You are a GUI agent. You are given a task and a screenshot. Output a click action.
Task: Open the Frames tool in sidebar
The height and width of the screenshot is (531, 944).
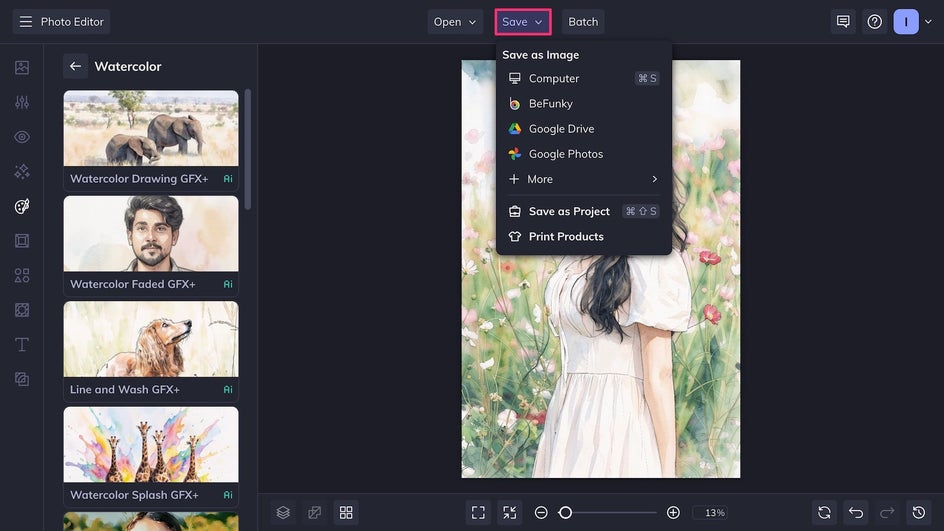click(22, 241)
